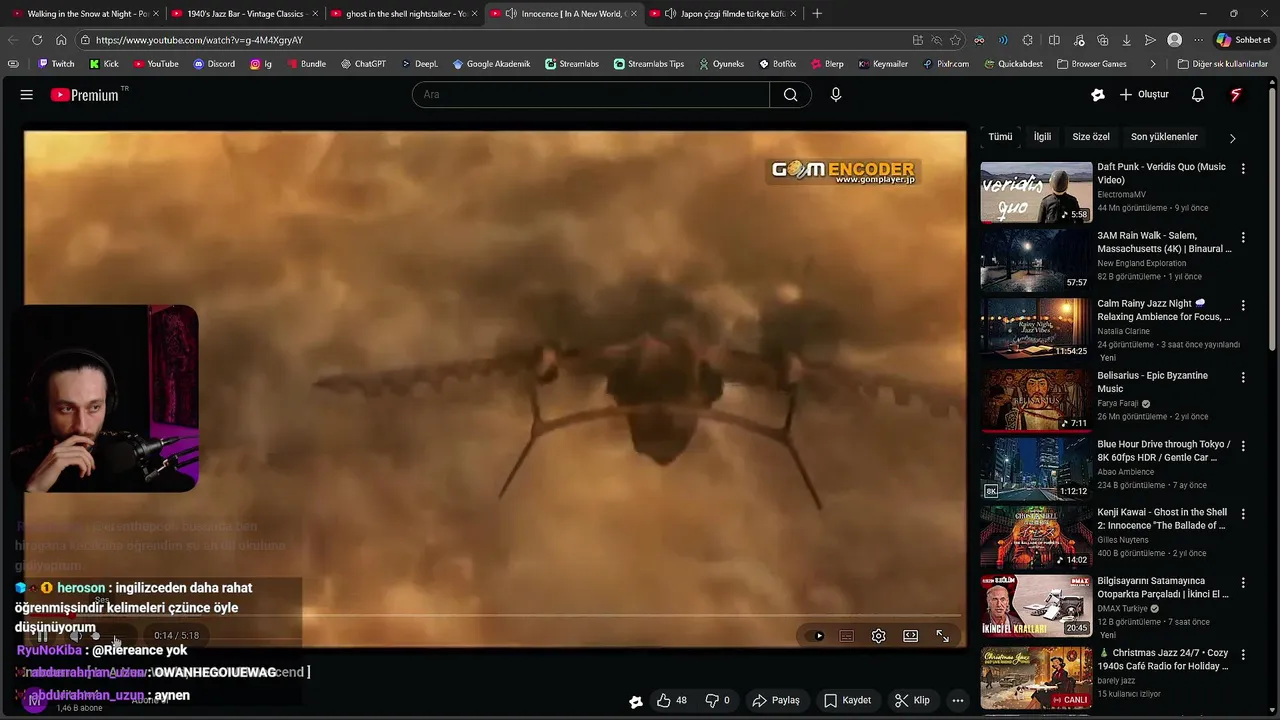Open Bilgisayarını Satamayınca video thumbnail
The width and height of the screenshot is (1280, 720).
pyautogui.click(x=1036, y=605)
